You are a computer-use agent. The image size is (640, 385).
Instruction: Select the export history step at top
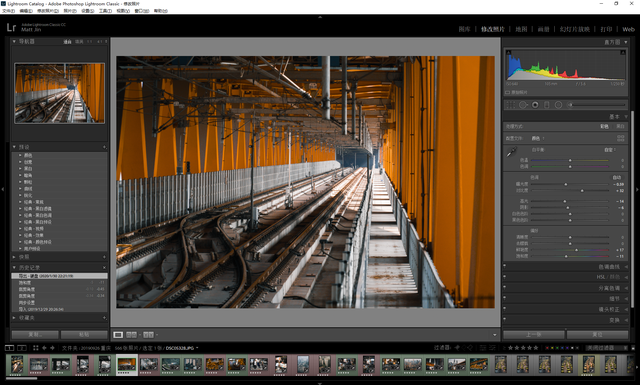click(60, 276)
